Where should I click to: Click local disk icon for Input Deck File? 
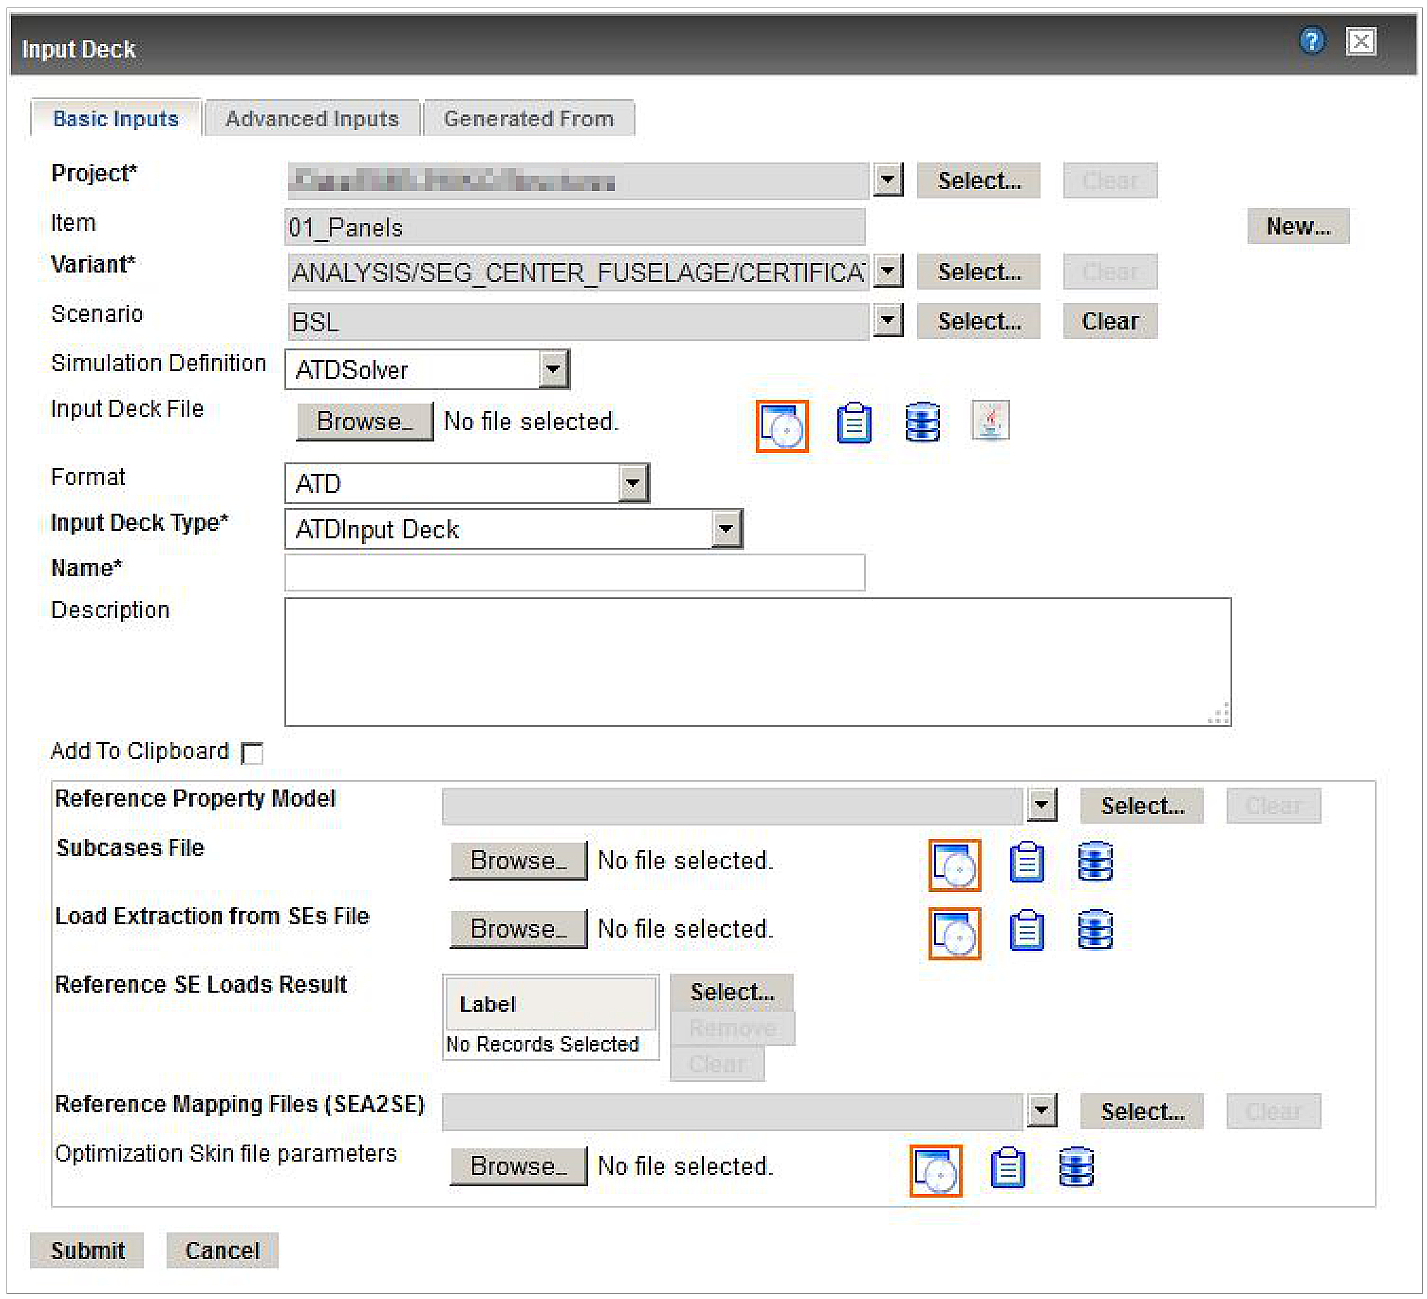click(x=782, y=427)
